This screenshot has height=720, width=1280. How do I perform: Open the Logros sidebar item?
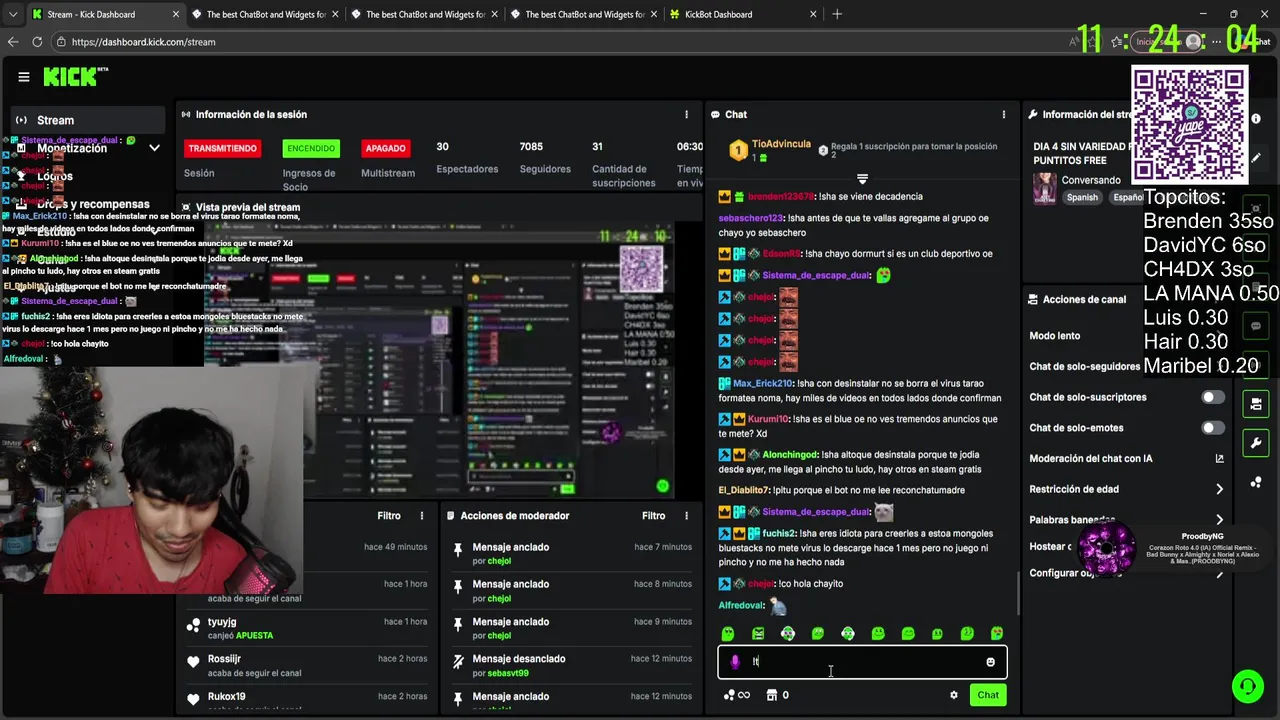pos(55,176)
